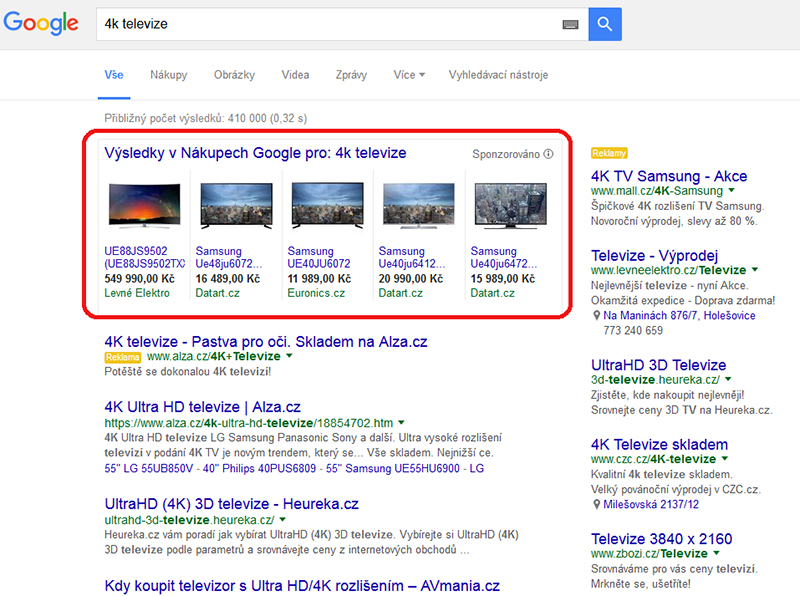
Task: Click the Samsung Ue40ju6472 TV thumbnail
Action: [511, 205]
